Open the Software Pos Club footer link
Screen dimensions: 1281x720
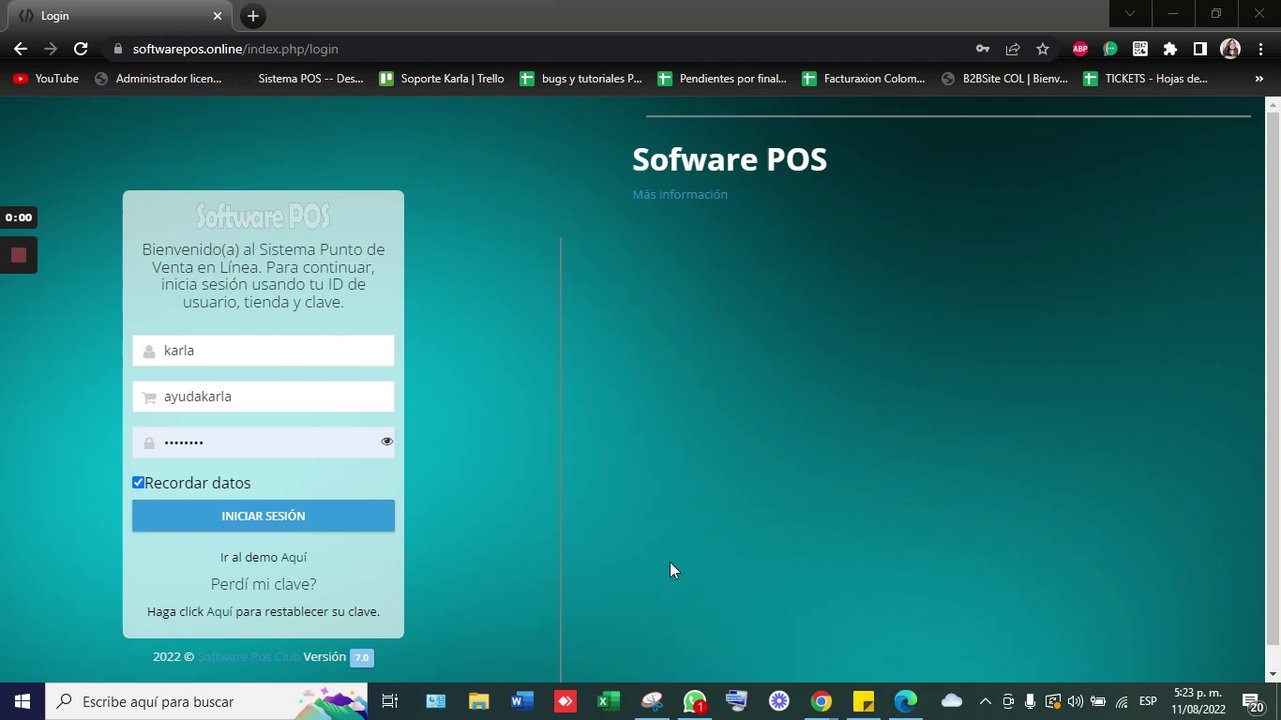[x=249, y=657]
